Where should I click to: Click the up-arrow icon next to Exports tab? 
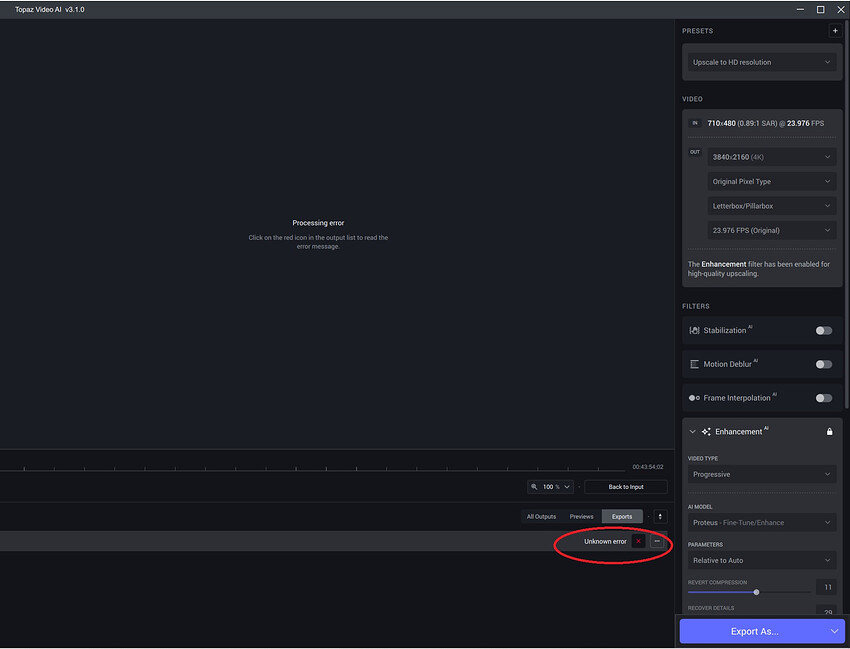tap(659, 516)
